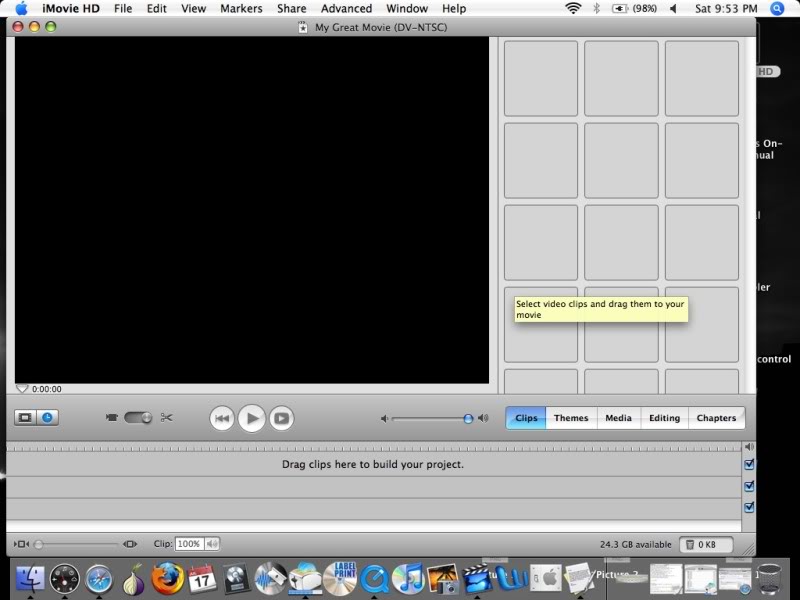This screenshot has height=600, width=800.
Task: Open iPhoto from the Dock
Action: (443, 579)
